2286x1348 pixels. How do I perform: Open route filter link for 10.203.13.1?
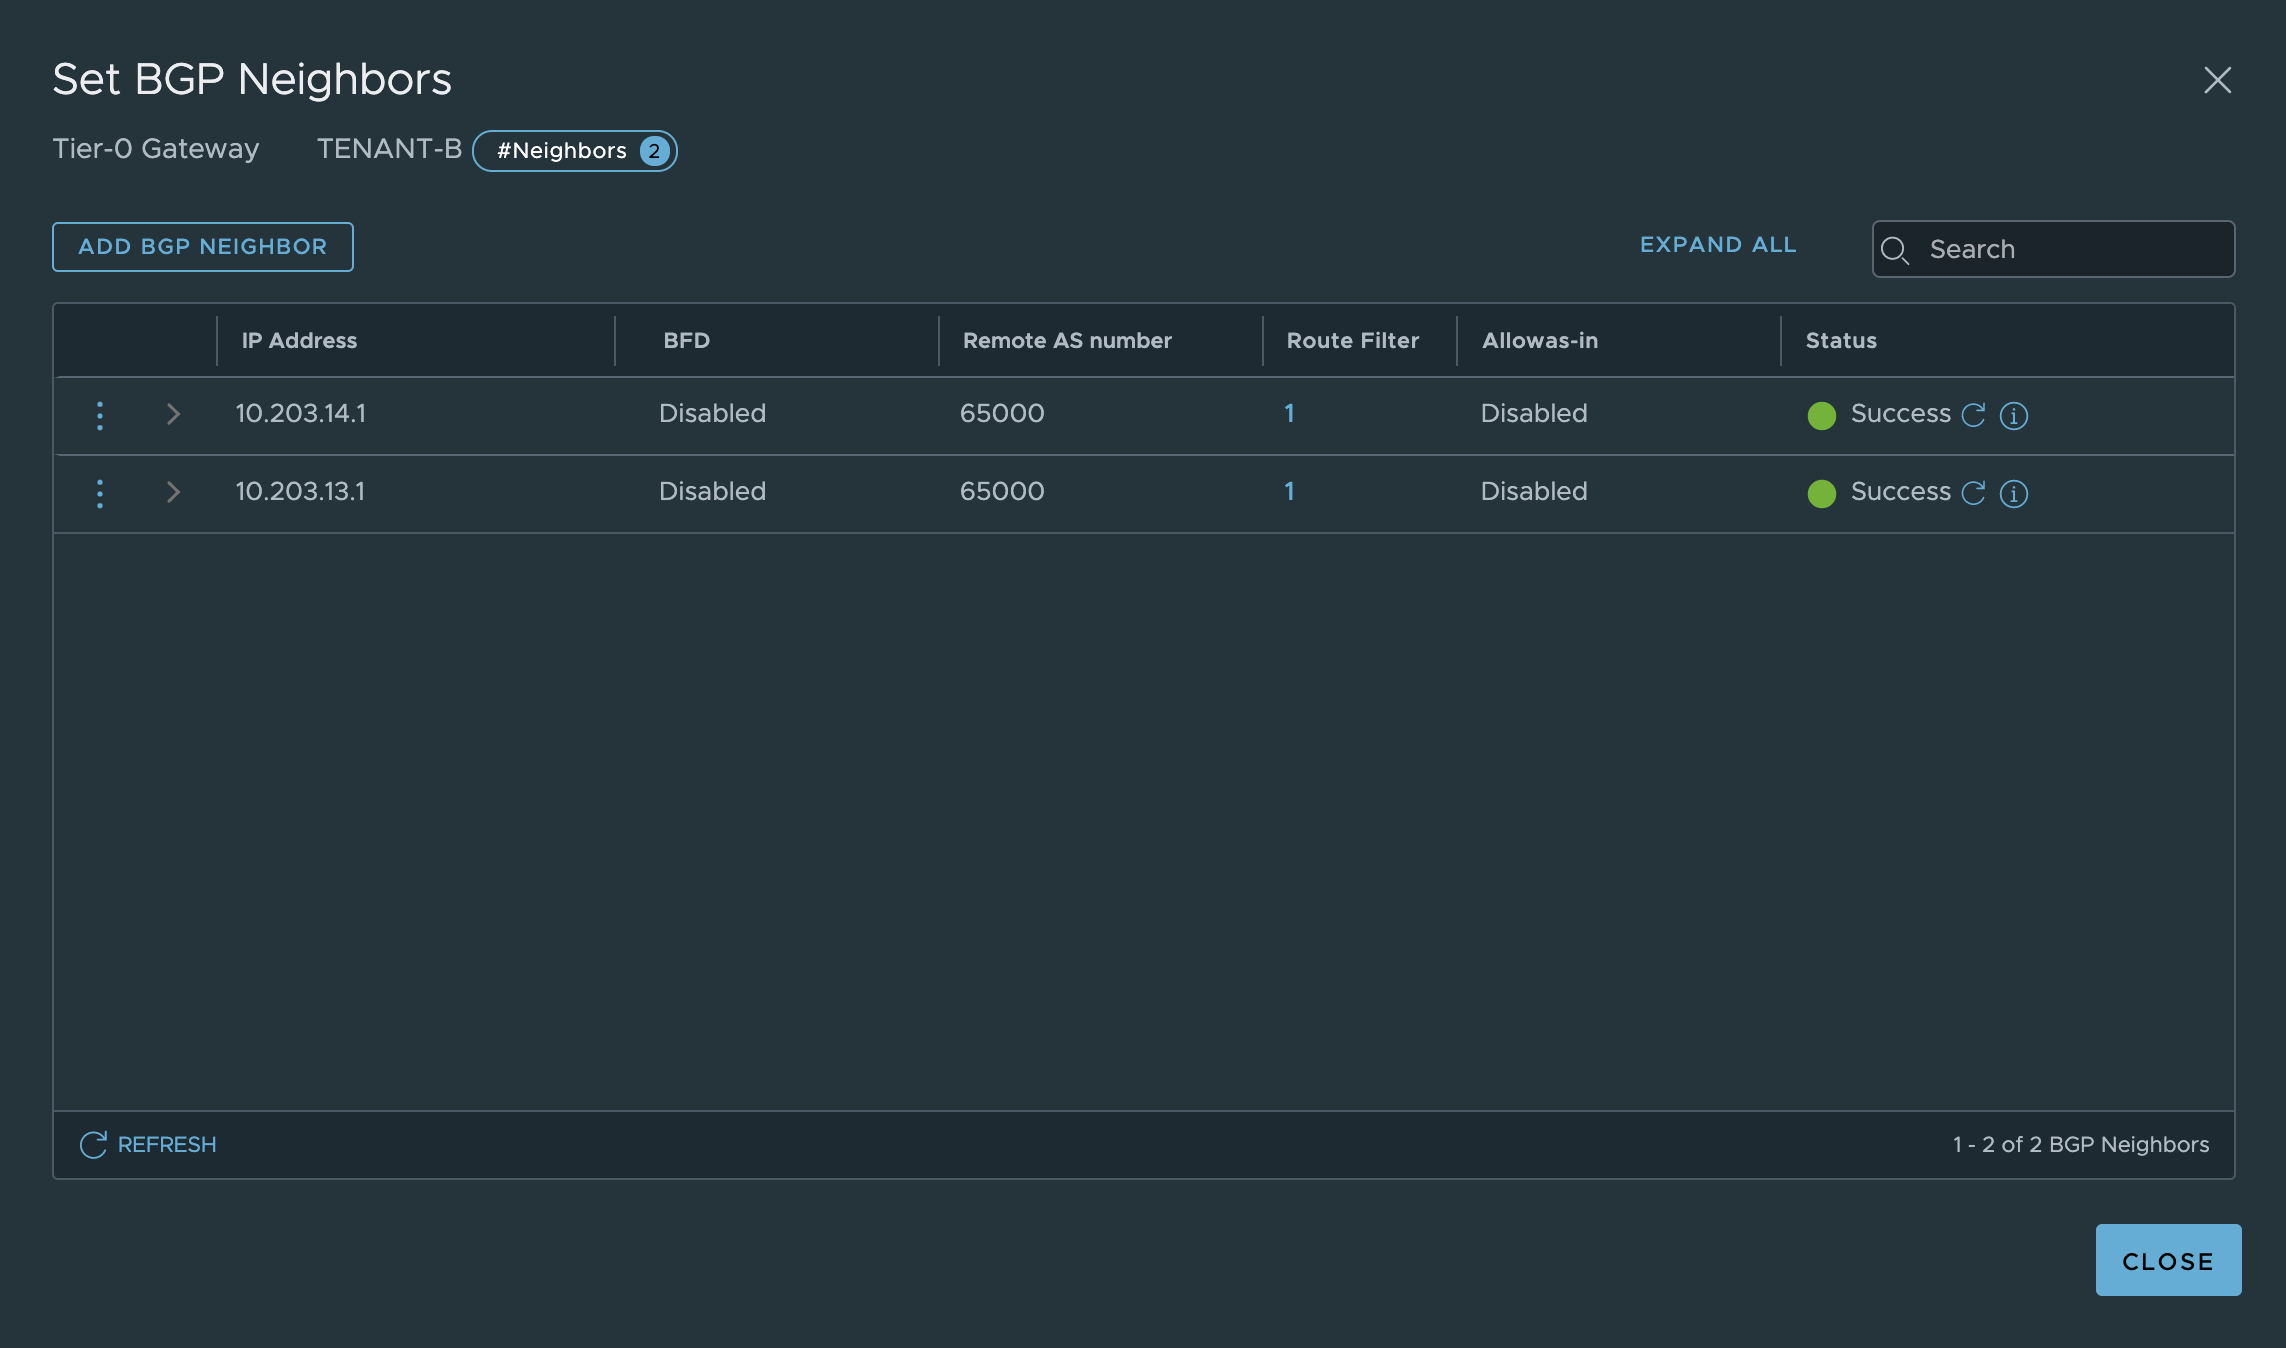(1289, 492)
